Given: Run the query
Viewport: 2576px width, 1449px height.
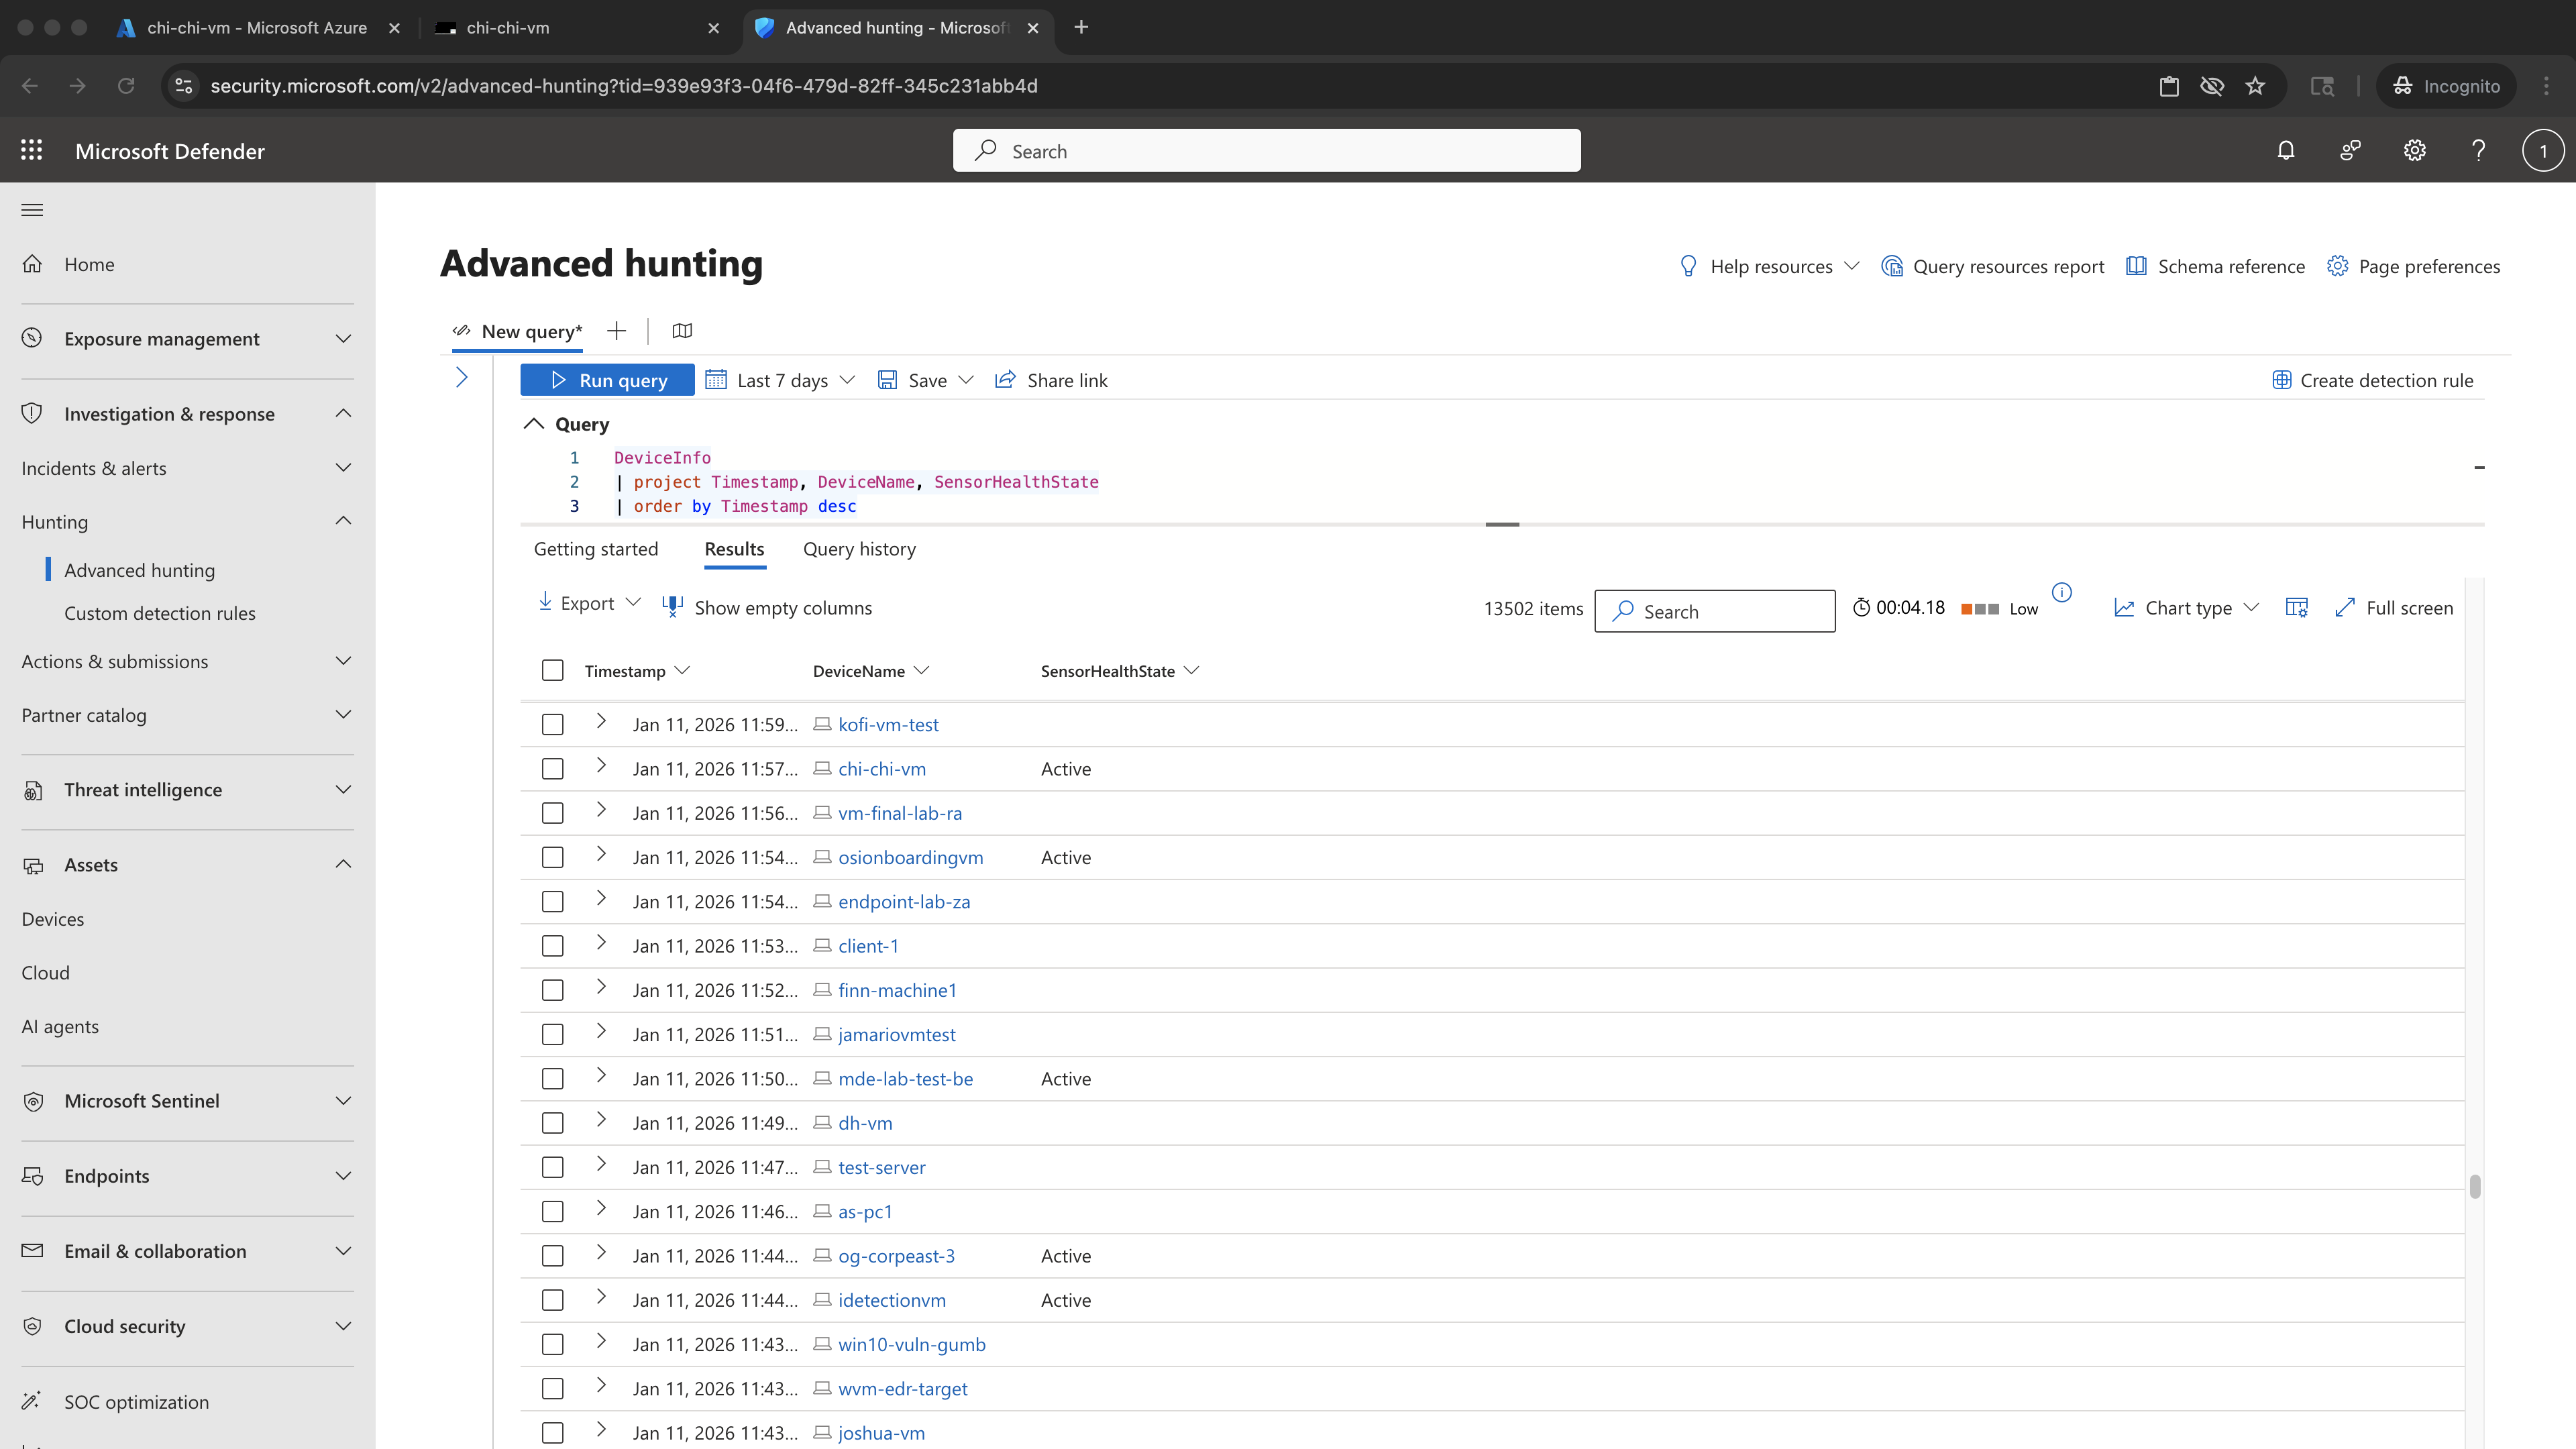Looking at the screenshot, I should tap(607, 380).
